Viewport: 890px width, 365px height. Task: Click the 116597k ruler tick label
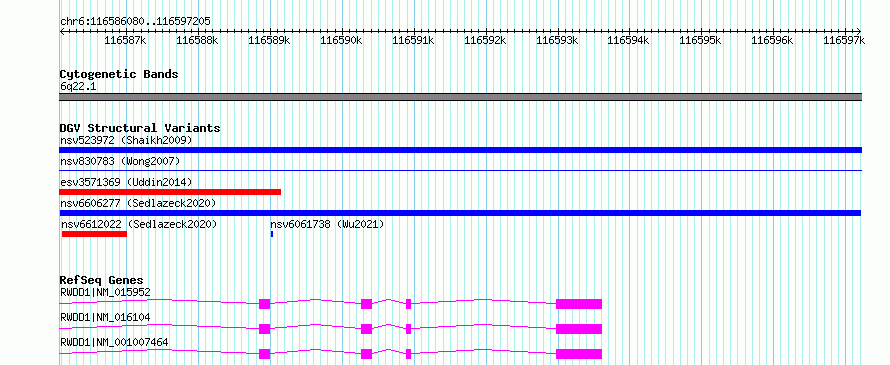click(x=844, y=40)
